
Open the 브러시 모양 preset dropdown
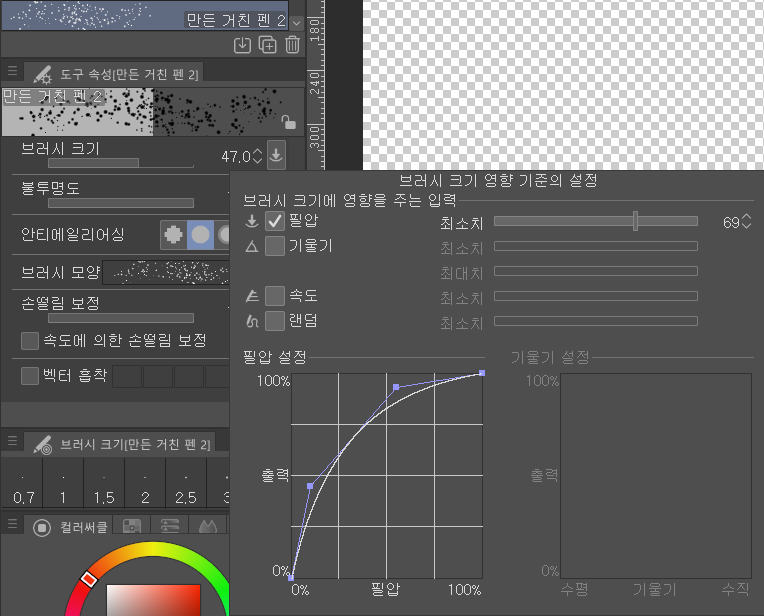point(166,272)
